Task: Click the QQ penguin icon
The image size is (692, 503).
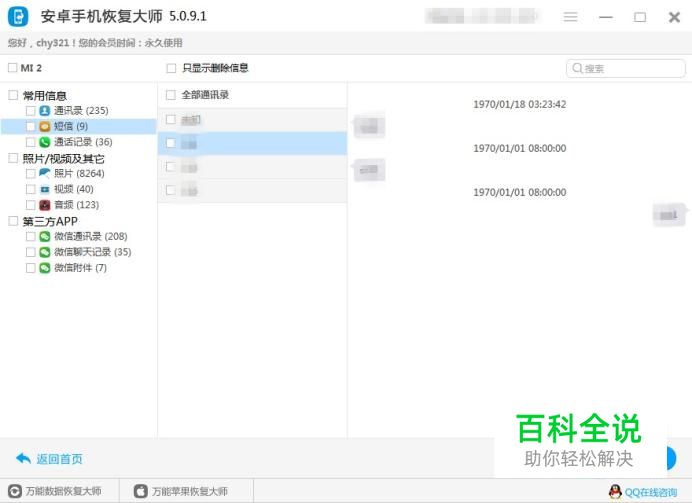Action: point(615,492)
